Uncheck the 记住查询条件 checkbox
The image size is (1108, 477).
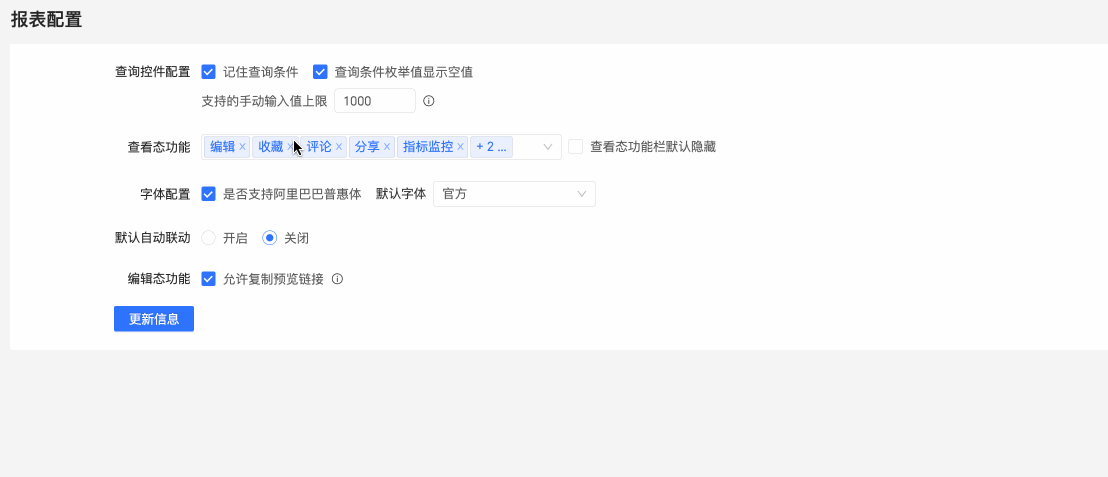(x=209, y=72)
